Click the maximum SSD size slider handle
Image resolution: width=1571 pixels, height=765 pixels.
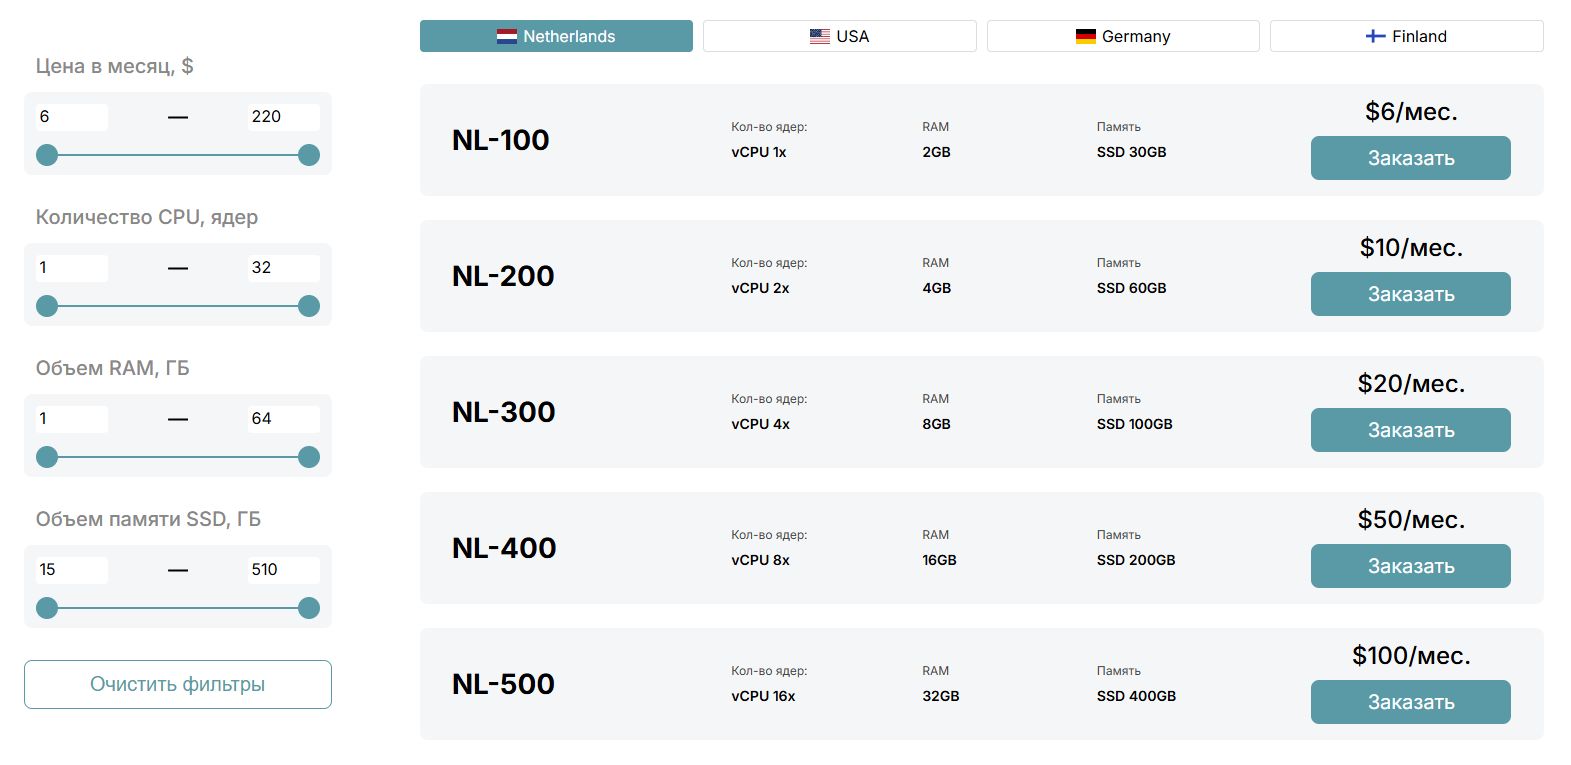coord(309,608)
